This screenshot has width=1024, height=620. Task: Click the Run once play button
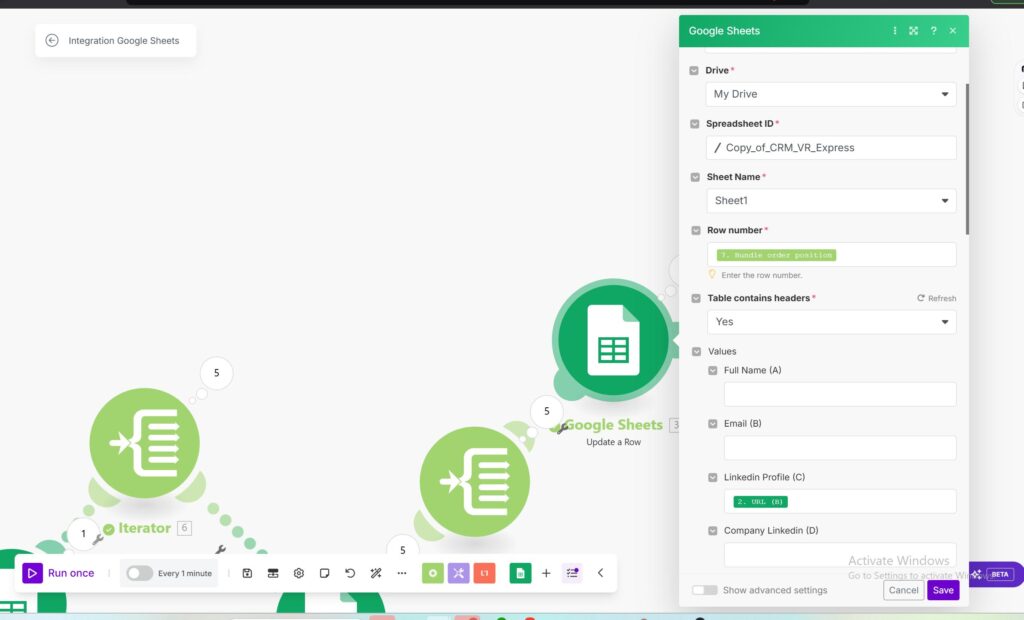click(x=32, y=573)
